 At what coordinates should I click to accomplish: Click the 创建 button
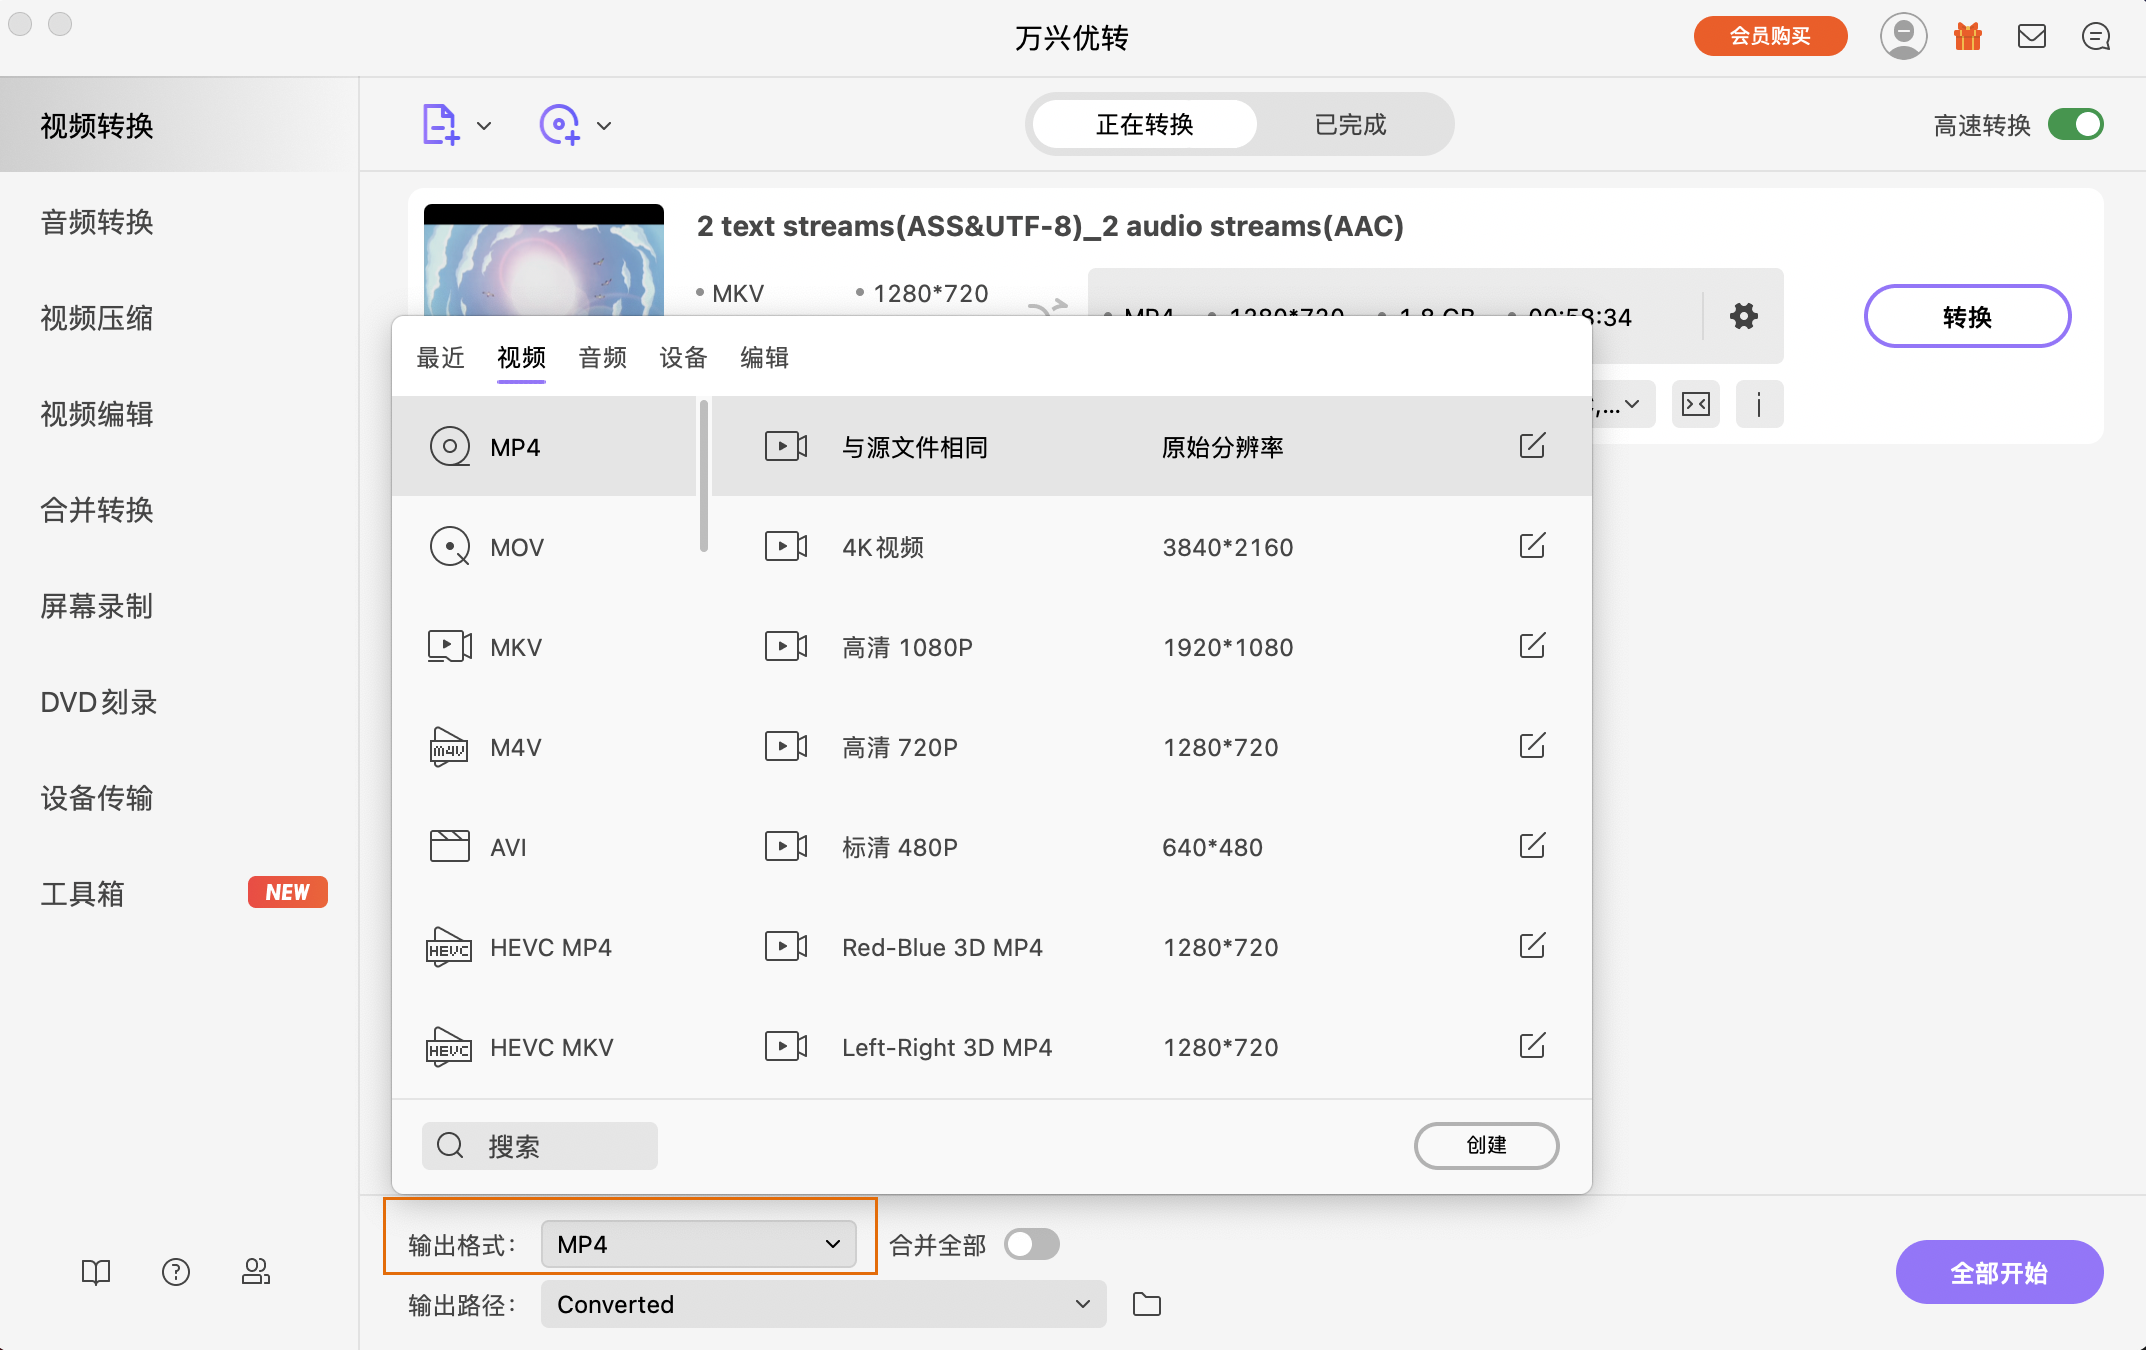pyautogui.click(x=1486, y=1145)
